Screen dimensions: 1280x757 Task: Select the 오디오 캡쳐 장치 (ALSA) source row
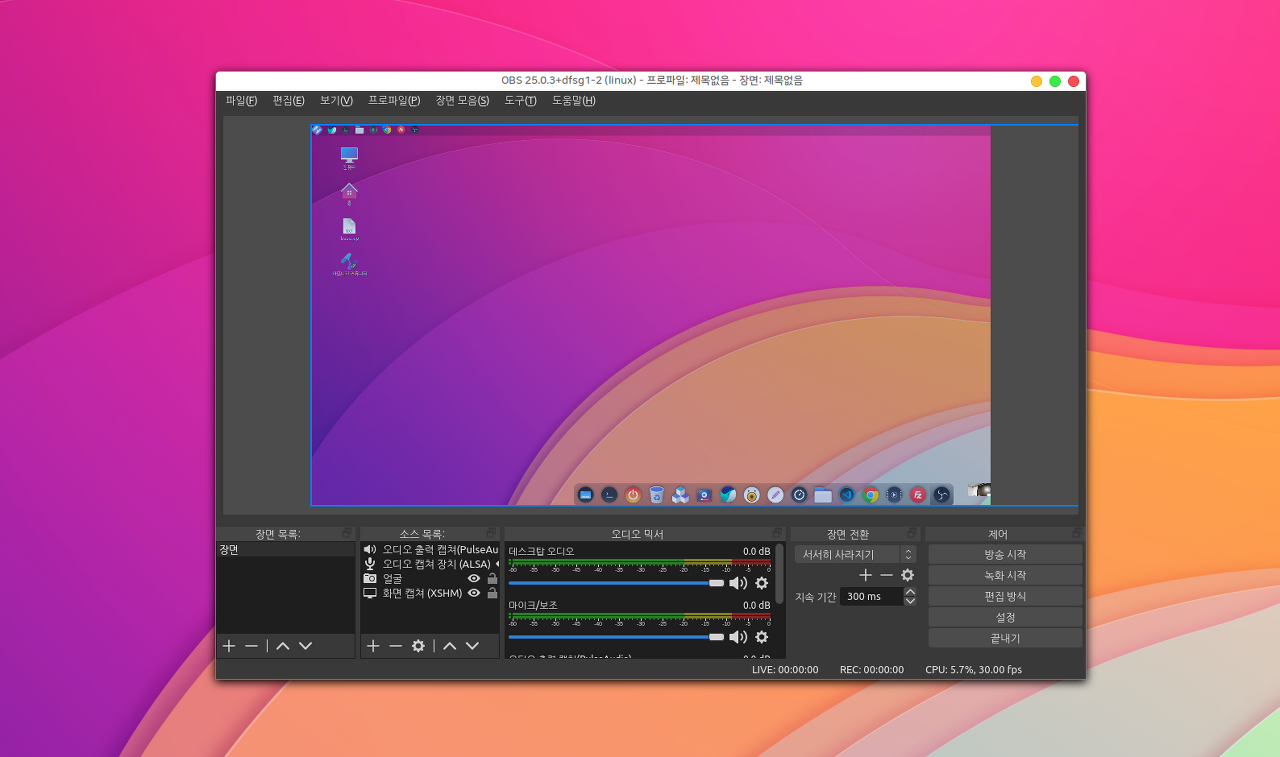(430, 564)
